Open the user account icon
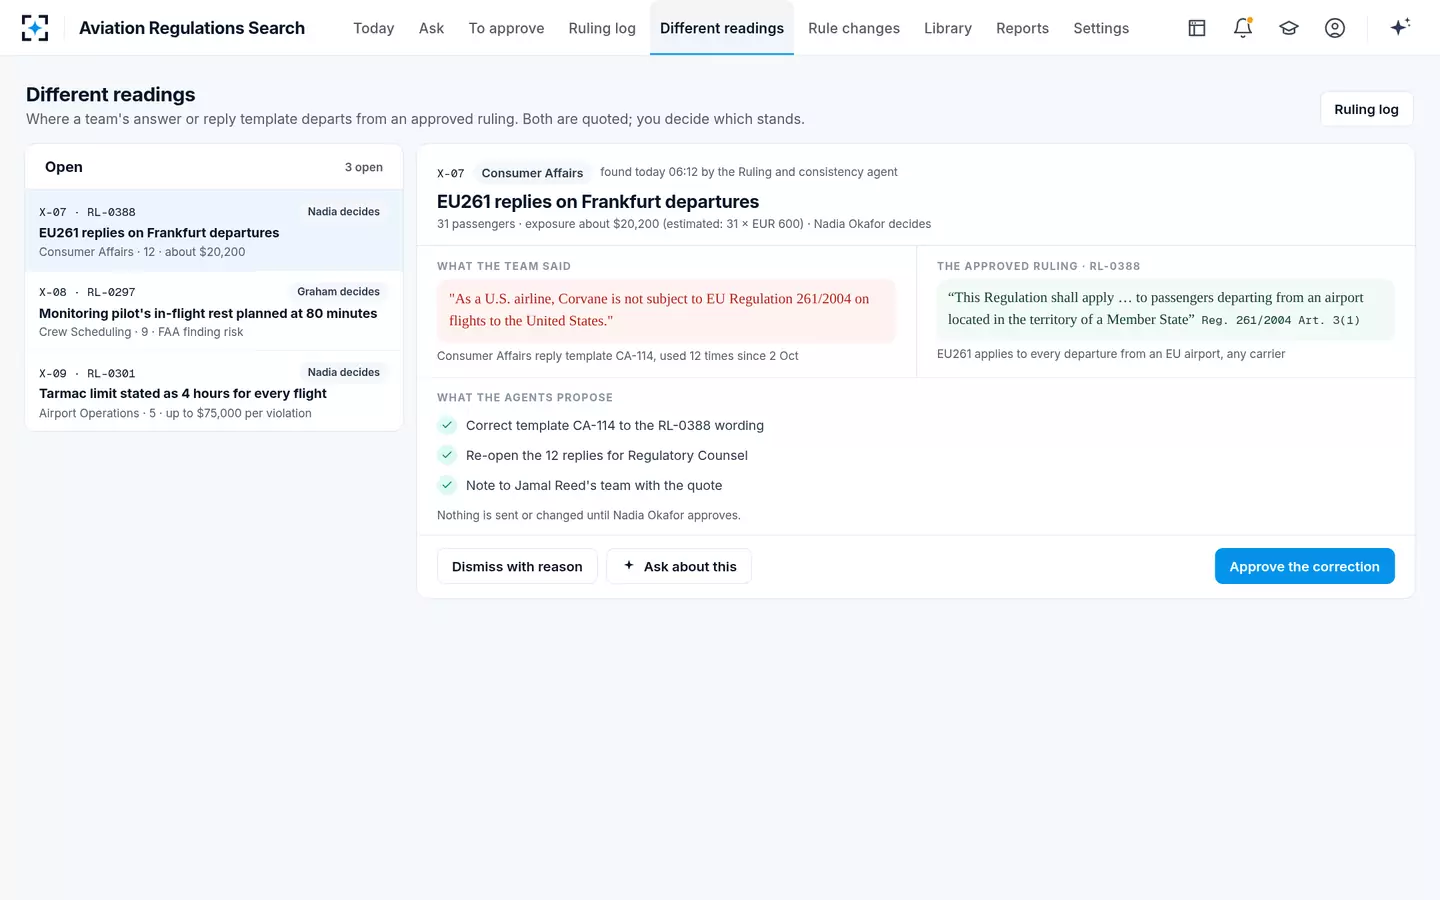1440x900 pixels. 1335,28
